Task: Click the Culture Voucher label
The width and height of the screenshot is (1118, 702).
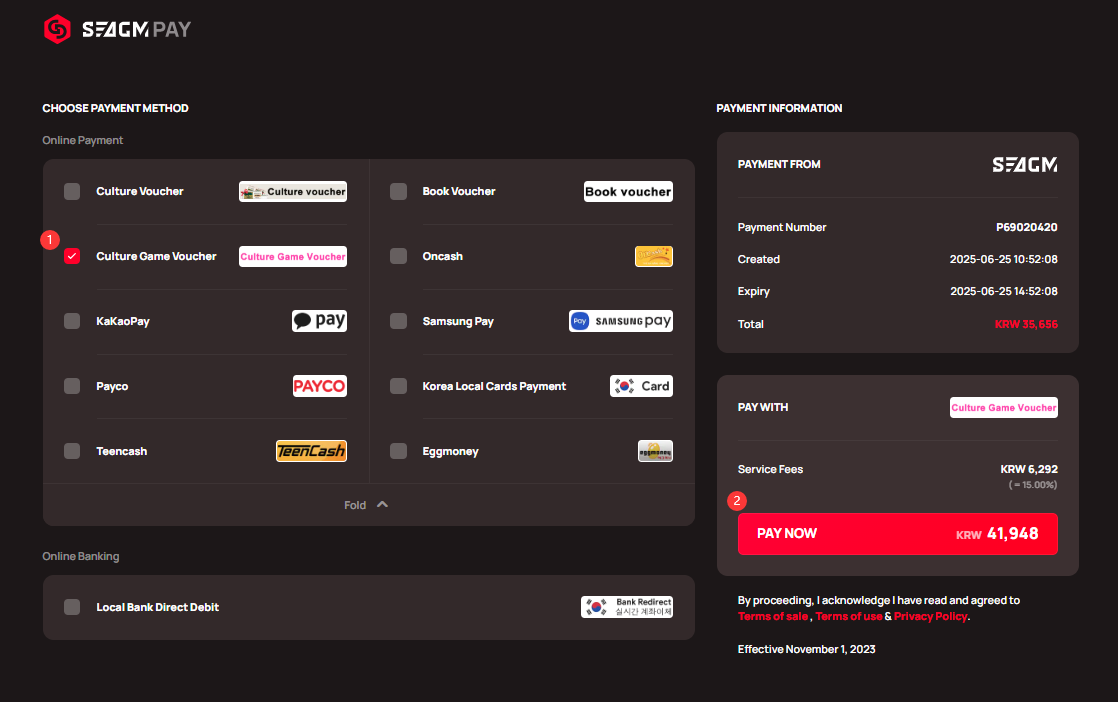Action: click(140, 192)
